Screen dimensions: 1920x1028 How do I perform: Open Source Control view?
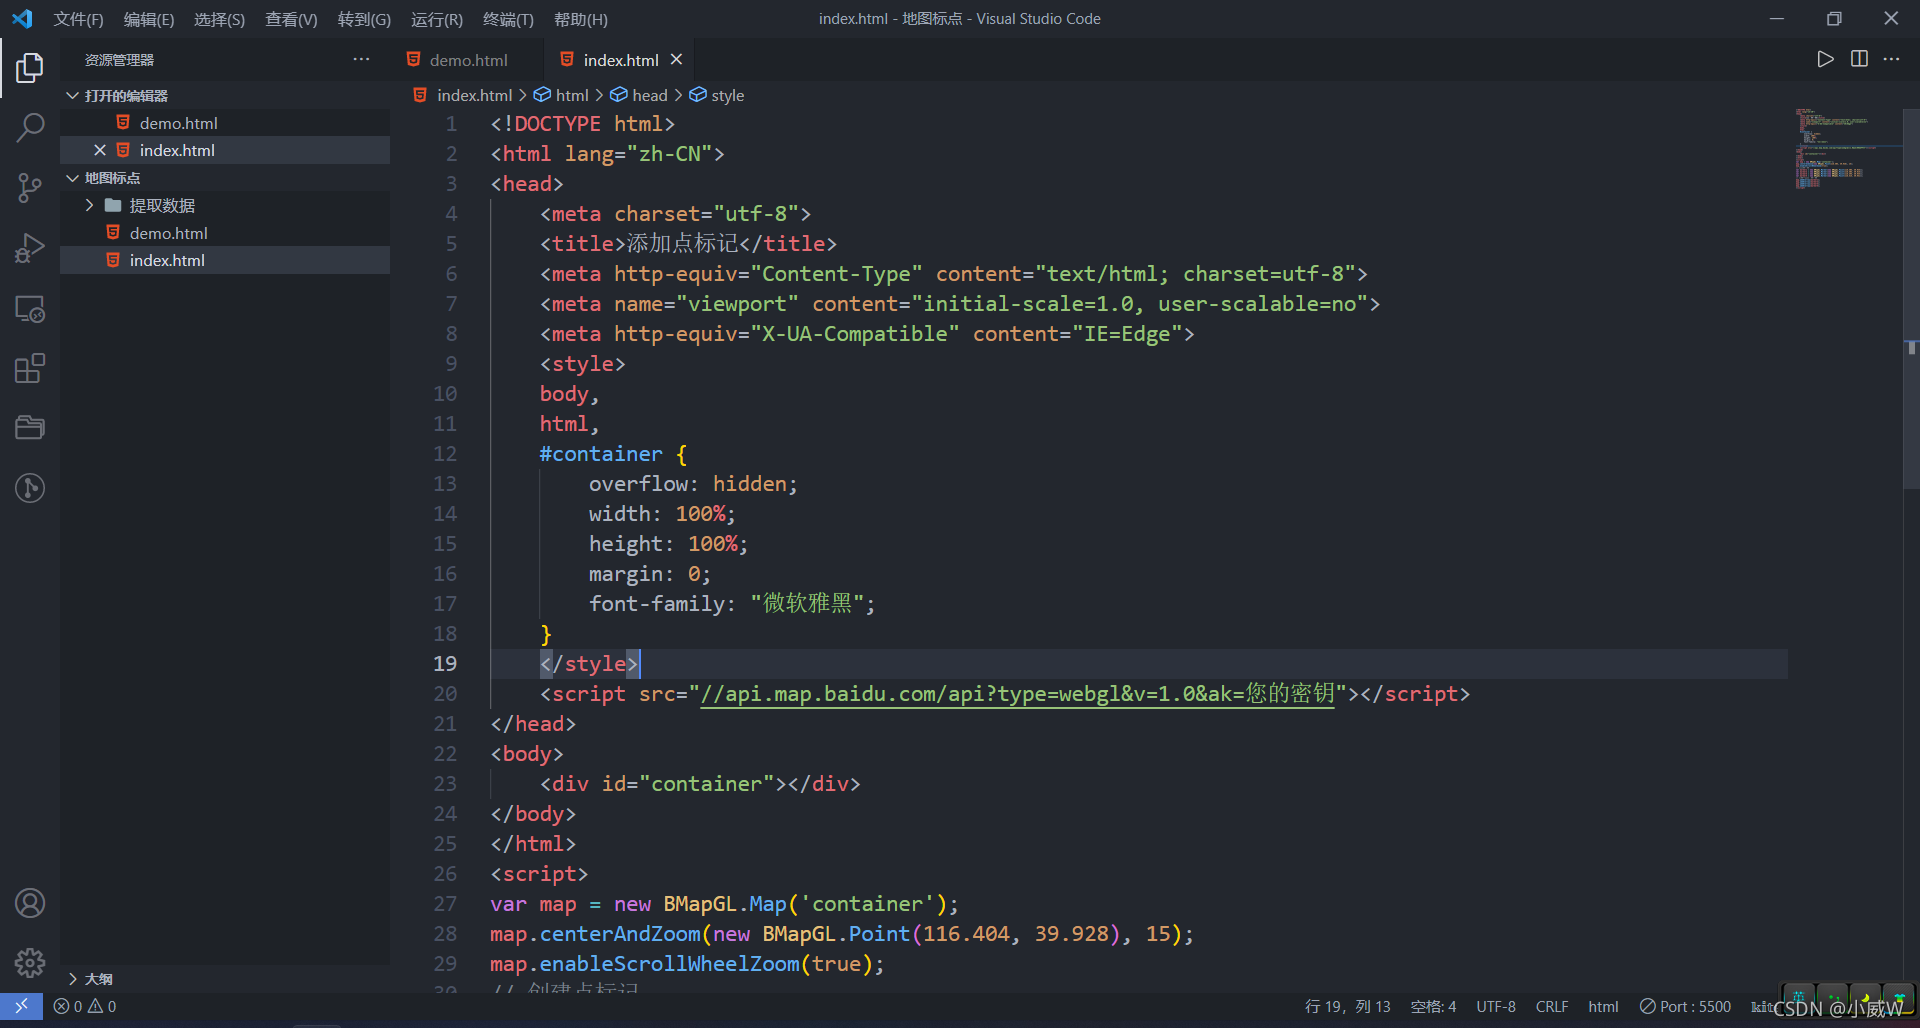tap(30, 188)
